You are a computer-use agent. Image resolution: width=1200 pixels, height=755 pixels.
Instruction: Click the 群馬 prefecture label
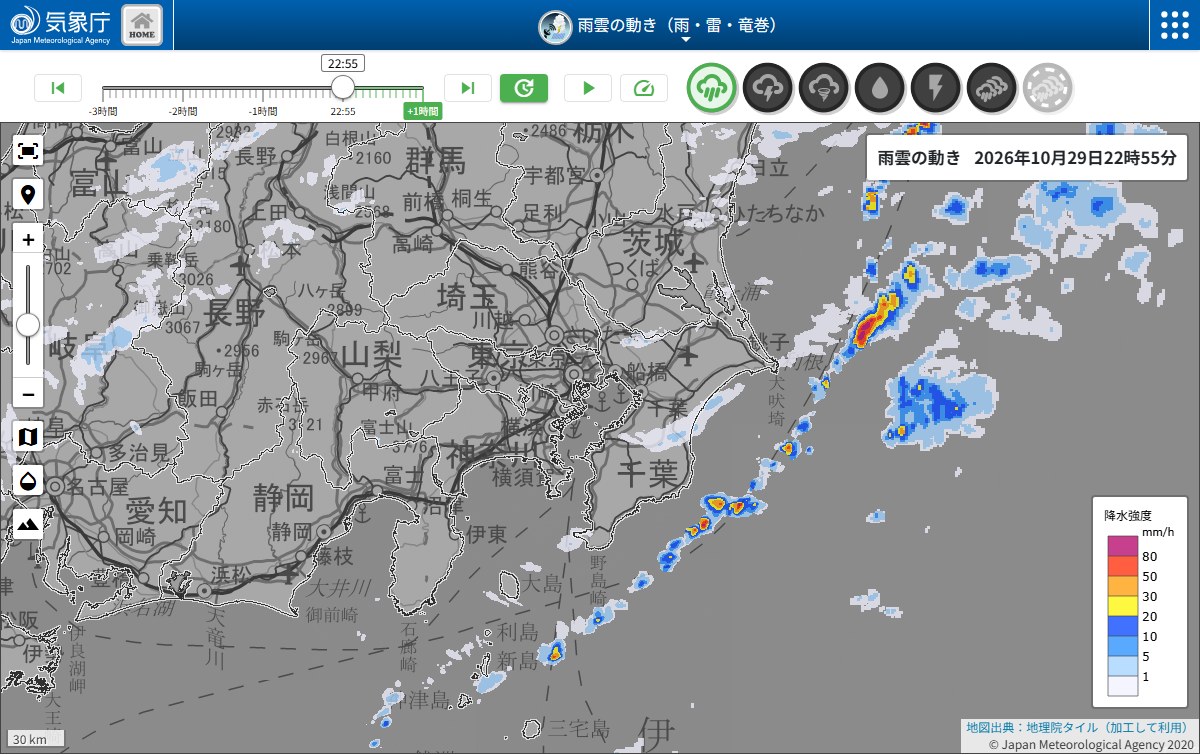pos(435,159)
